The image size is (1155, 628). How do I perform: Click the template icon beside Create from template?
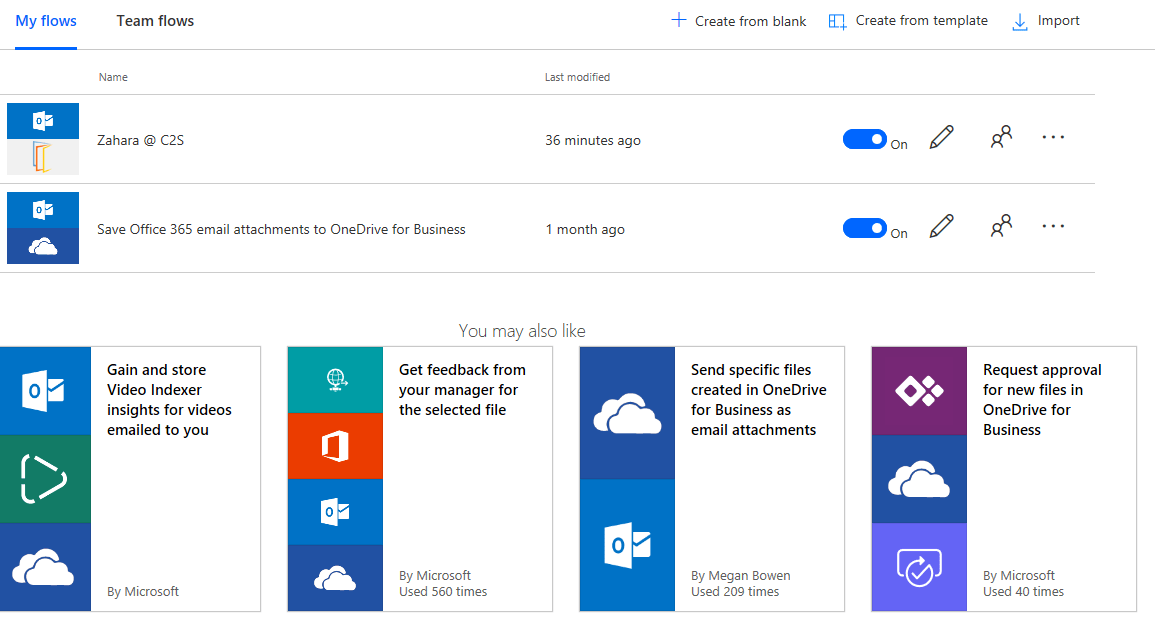[x=838, y=22]
